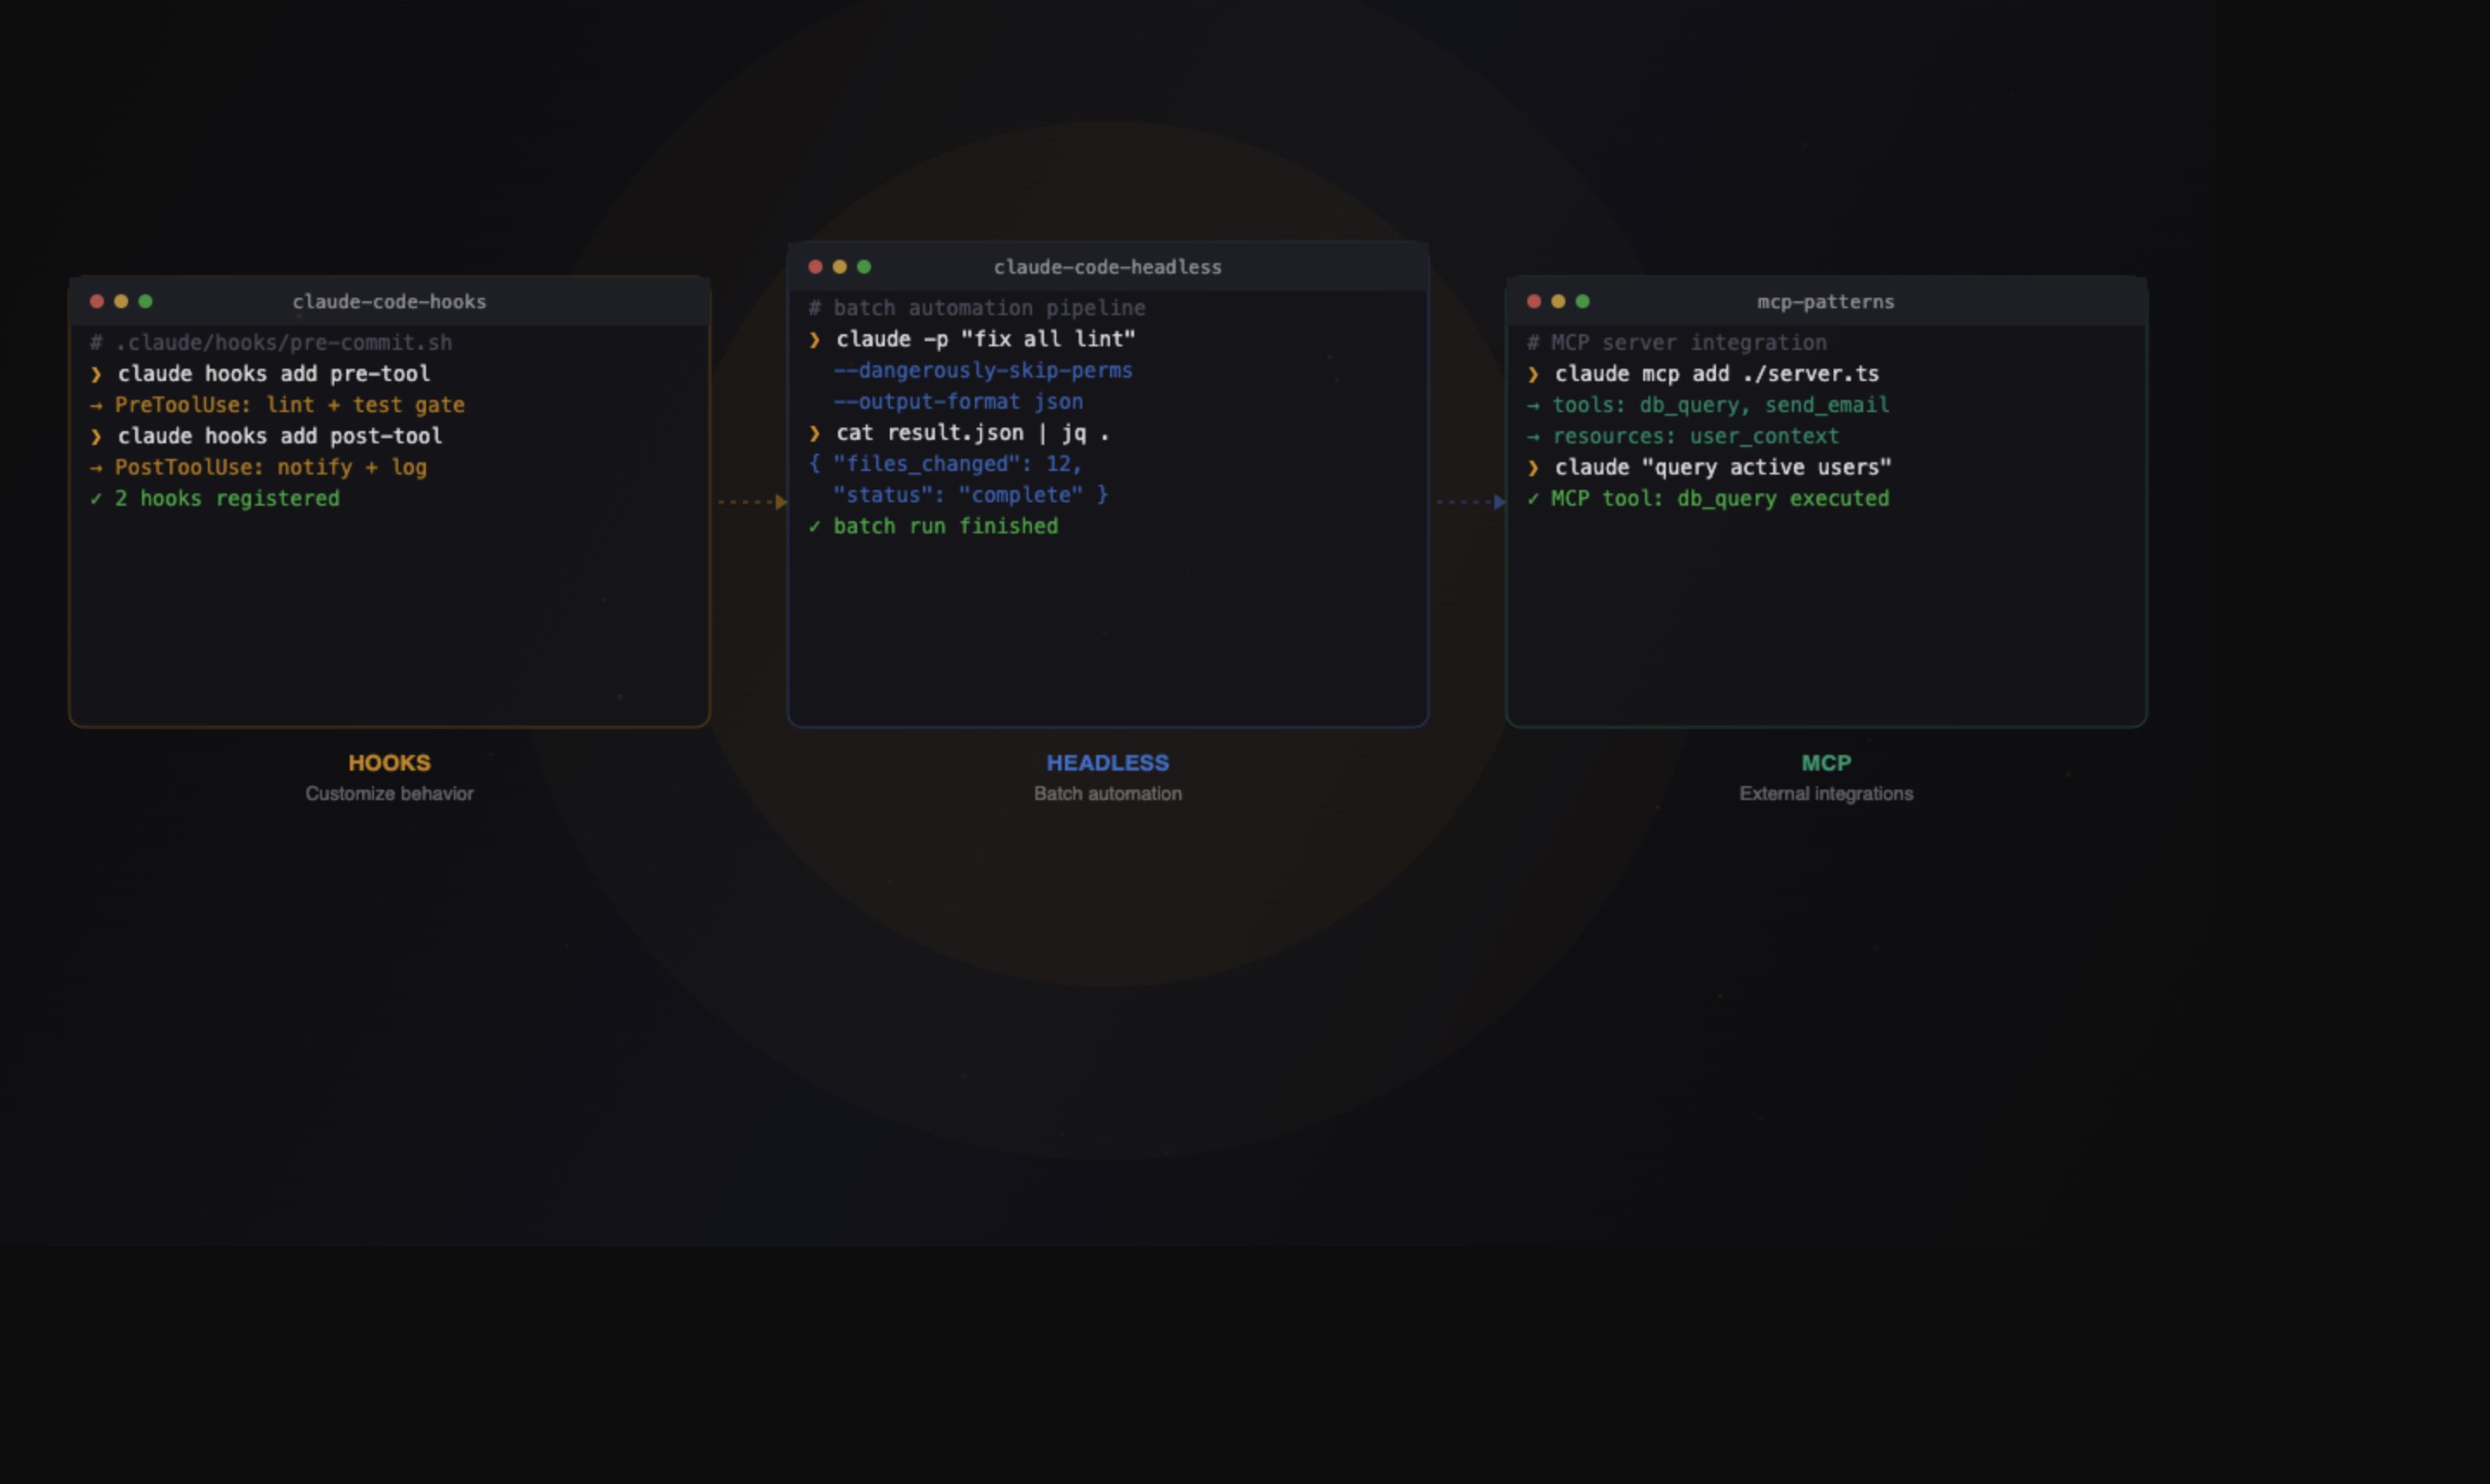Expand the mcp-patterns window via green dot
2490x1484 pixels.
(x=1582, y=301)
